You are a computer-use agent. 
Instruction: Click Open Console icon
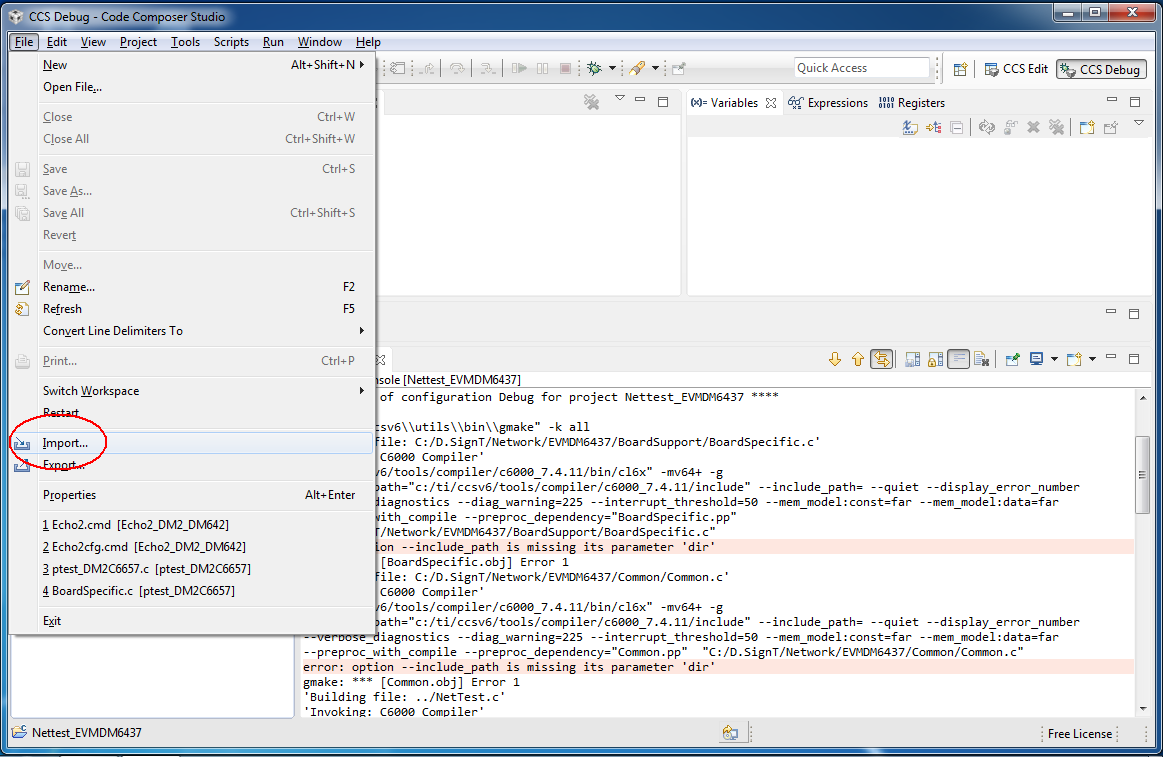coord(1074,360)
